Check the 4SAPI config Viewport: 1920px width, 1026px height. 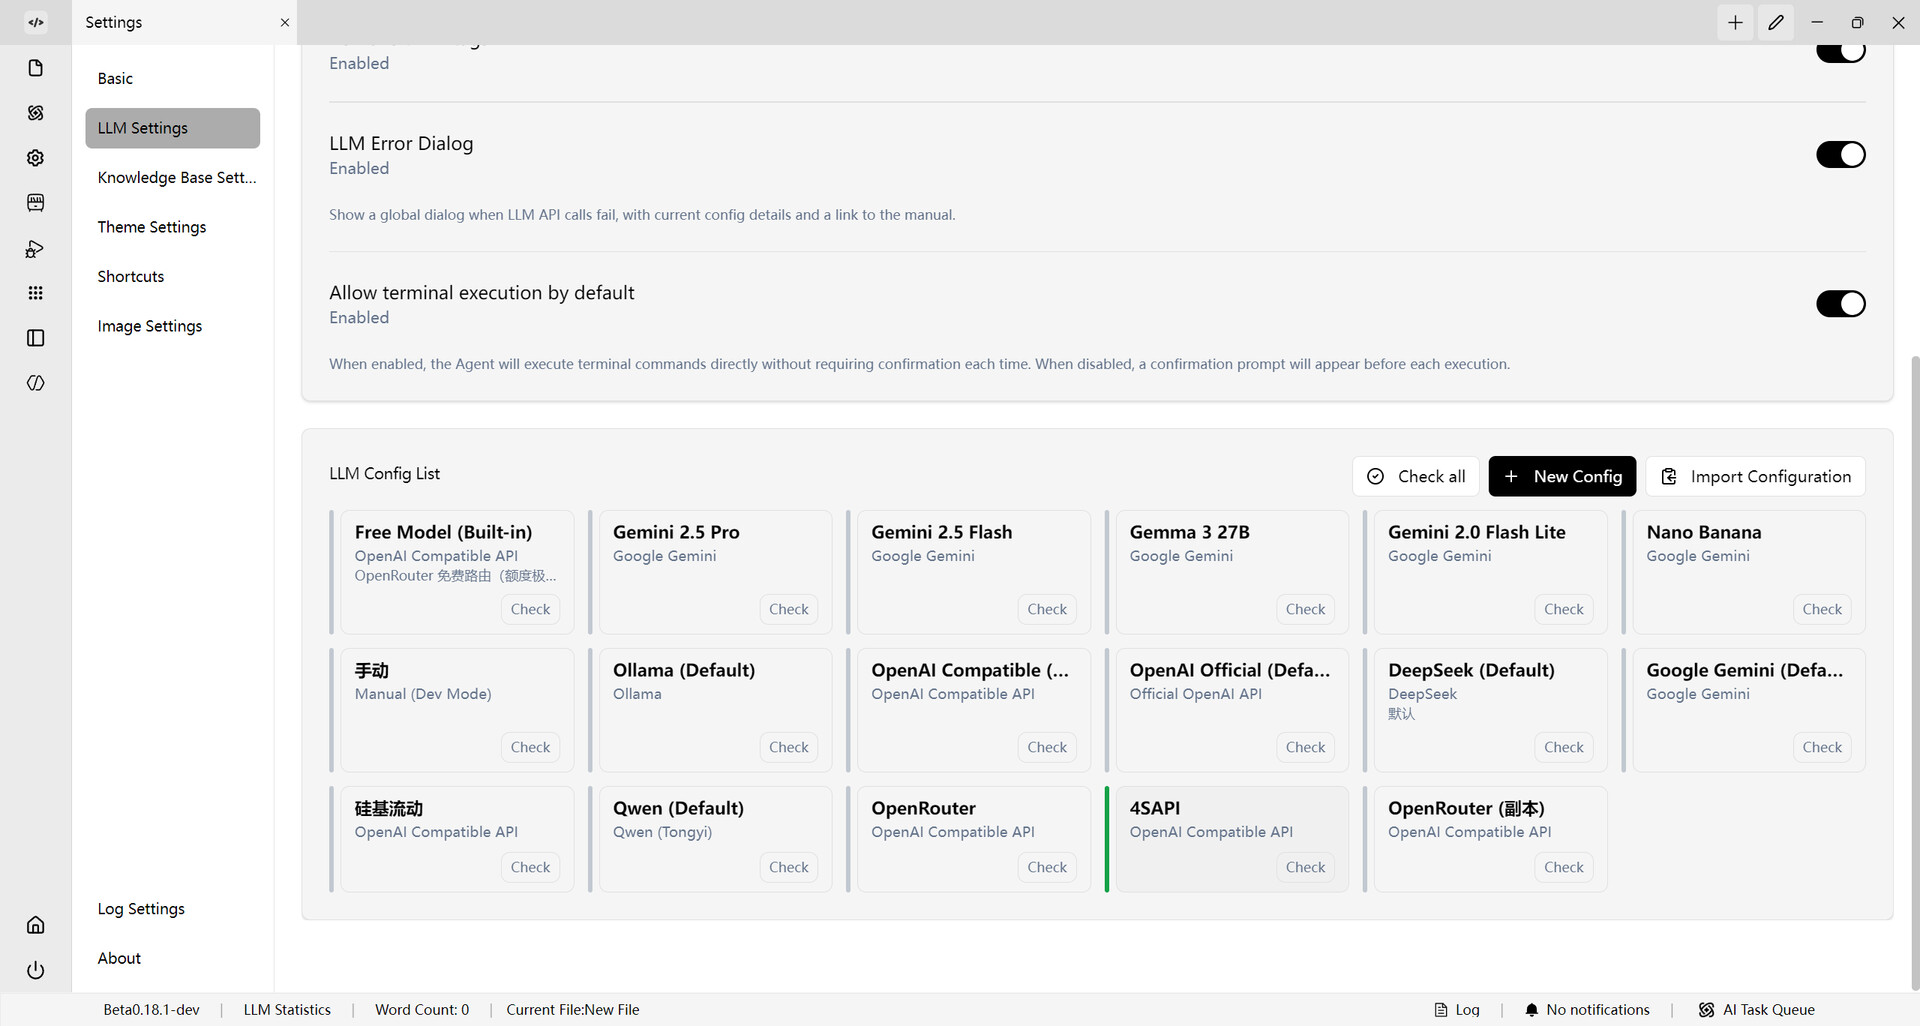1305,867
